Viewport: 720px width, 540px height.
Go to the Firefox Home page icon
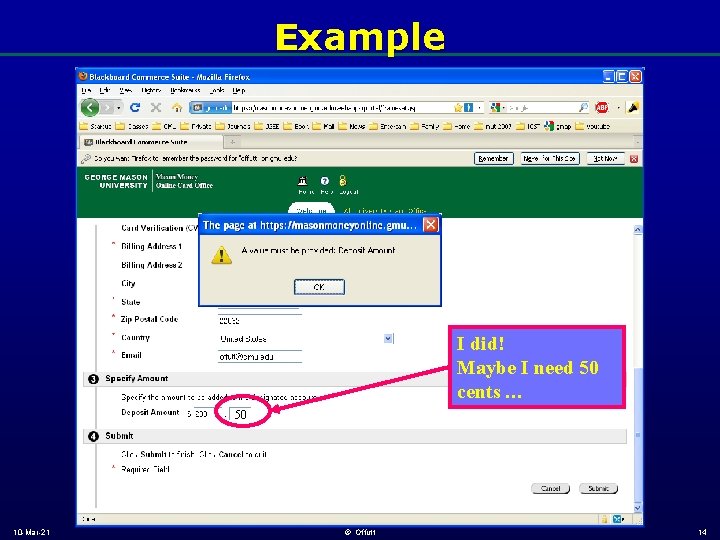point(177,107)
